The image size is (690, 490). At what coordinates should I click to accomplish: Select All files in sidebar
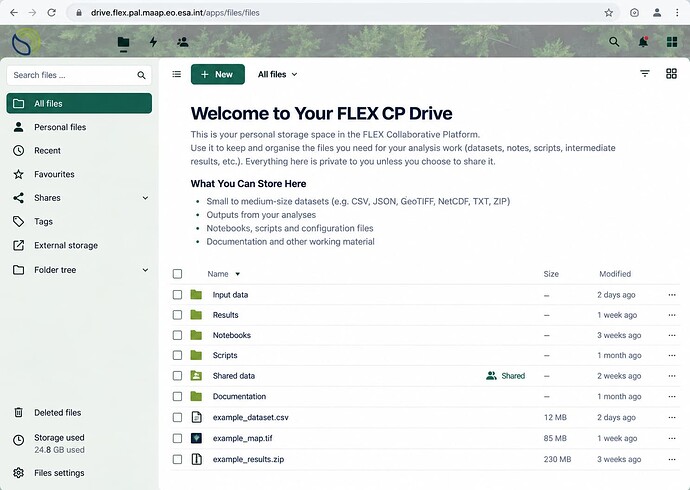(x=79, y=103)
